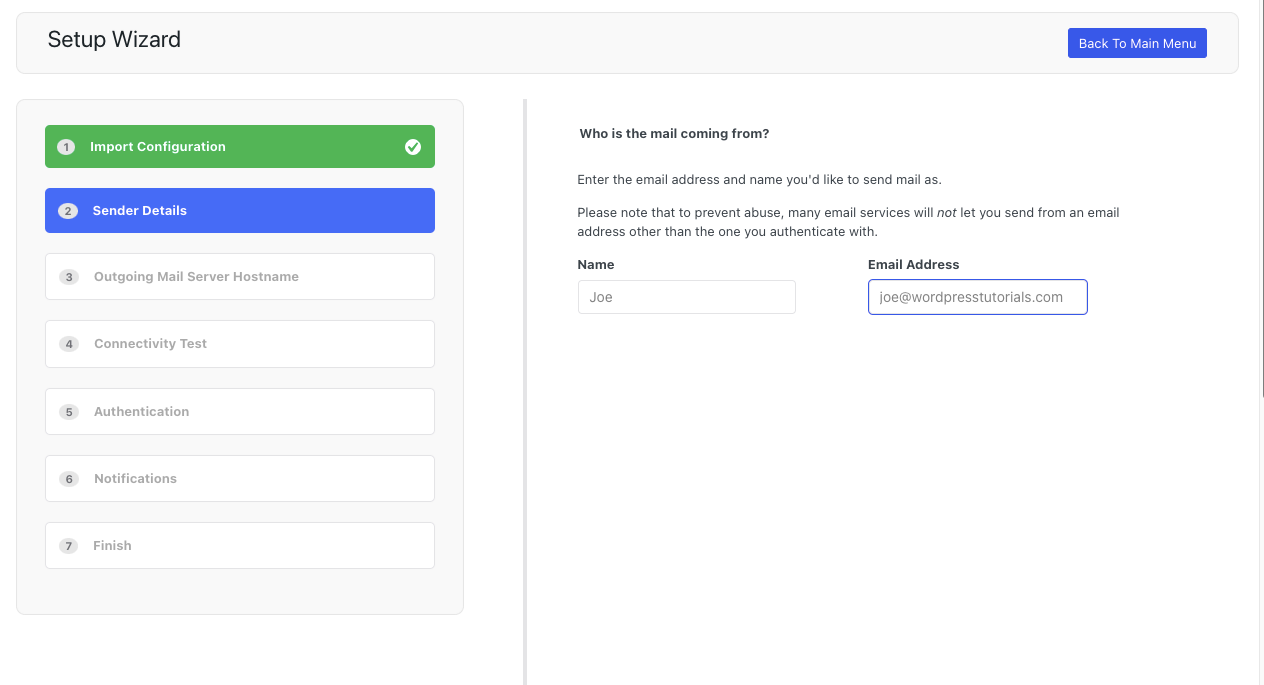Click the Back To Main Menu button
This screenshot has width=1264, height=685.
[1137, 43]
